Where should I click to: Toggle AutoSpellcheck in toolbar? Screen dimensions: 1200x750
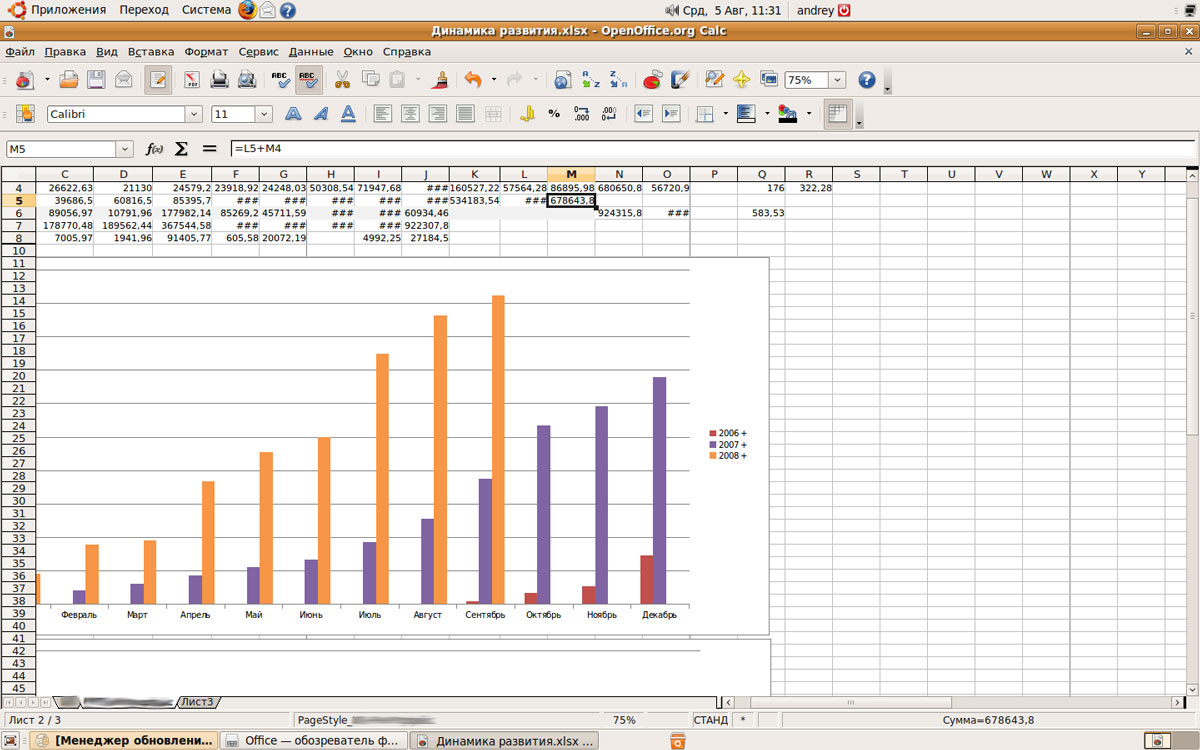click(309, 80)
